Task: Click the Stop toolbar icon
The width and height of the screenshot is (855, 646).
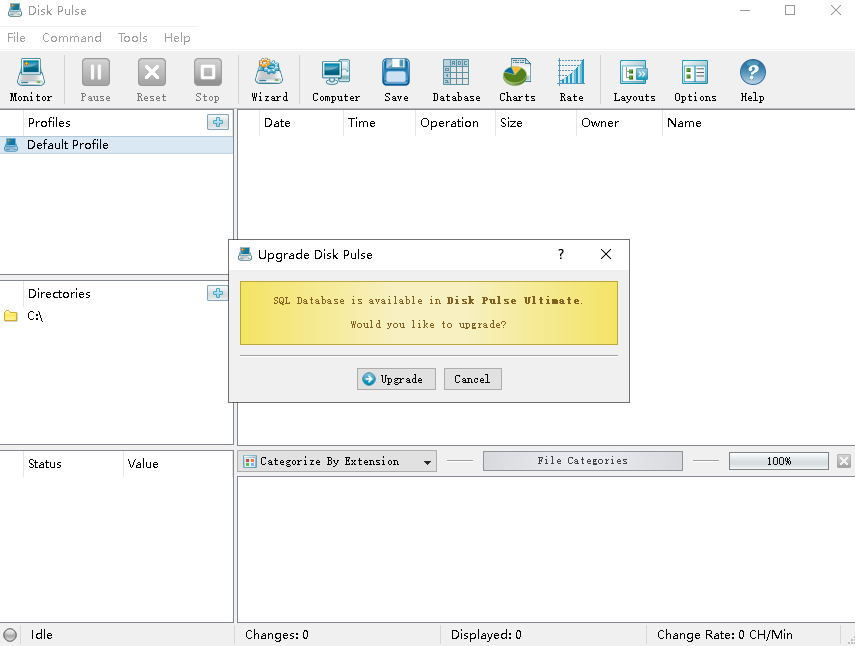Action: pos(207,80)
